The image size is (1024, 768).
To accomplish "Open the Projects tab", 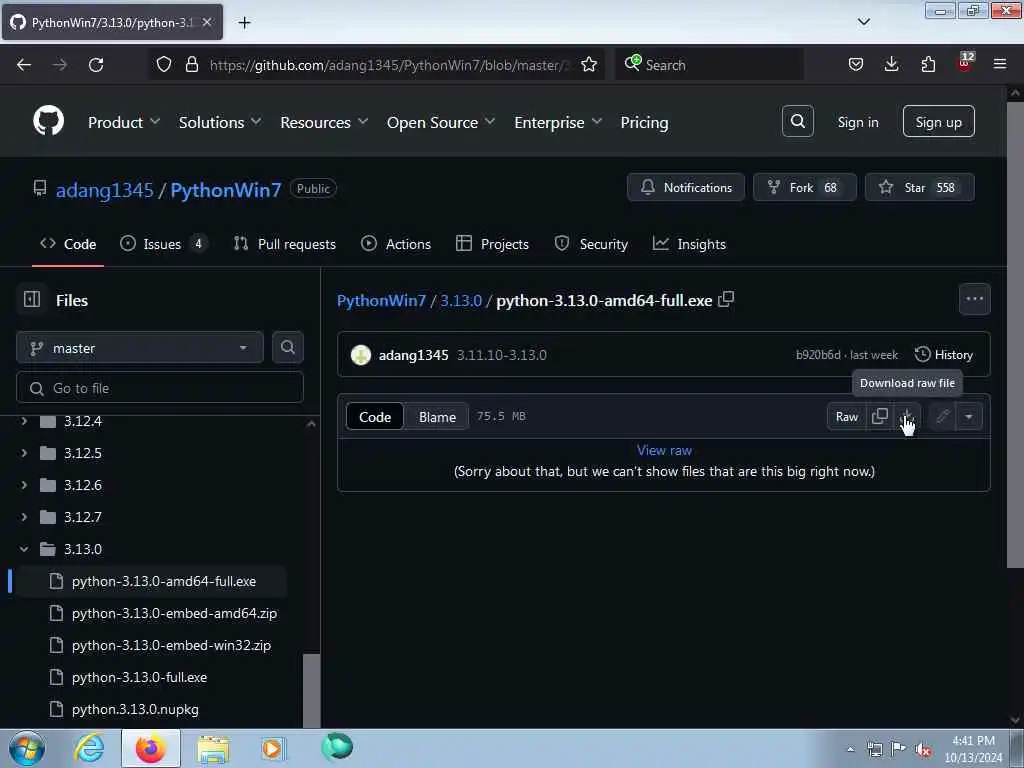I will pyautogui.click(x=492, y=244).
